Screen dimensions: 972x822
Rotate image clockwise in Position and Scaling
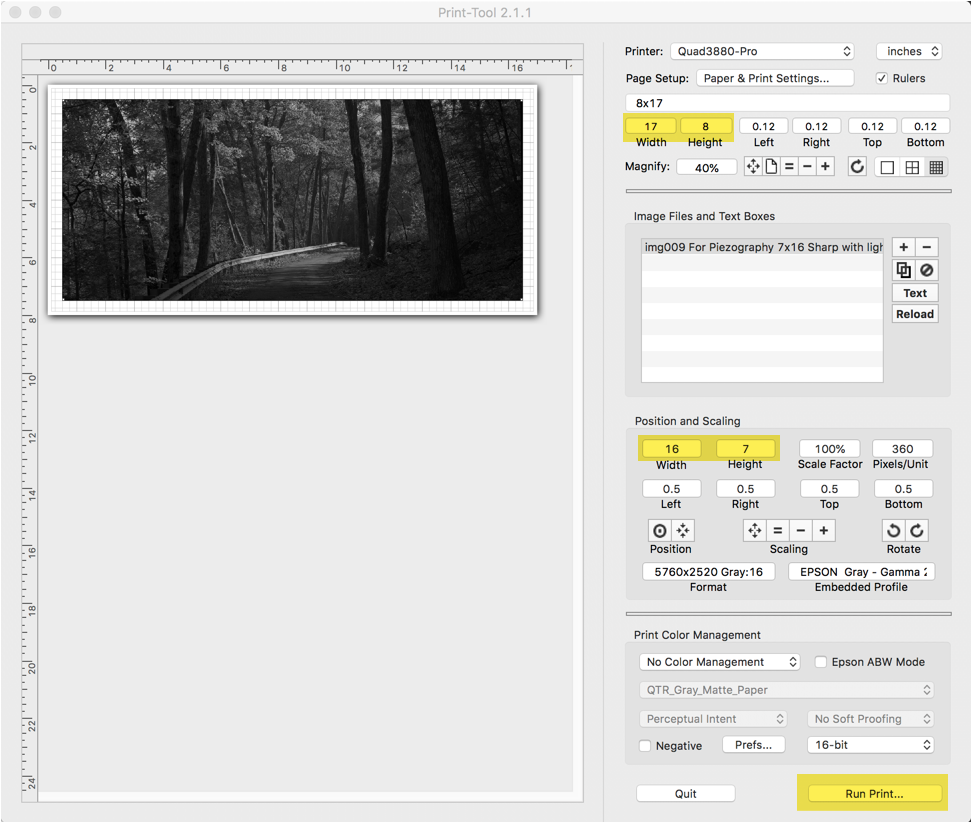[917, 531]
